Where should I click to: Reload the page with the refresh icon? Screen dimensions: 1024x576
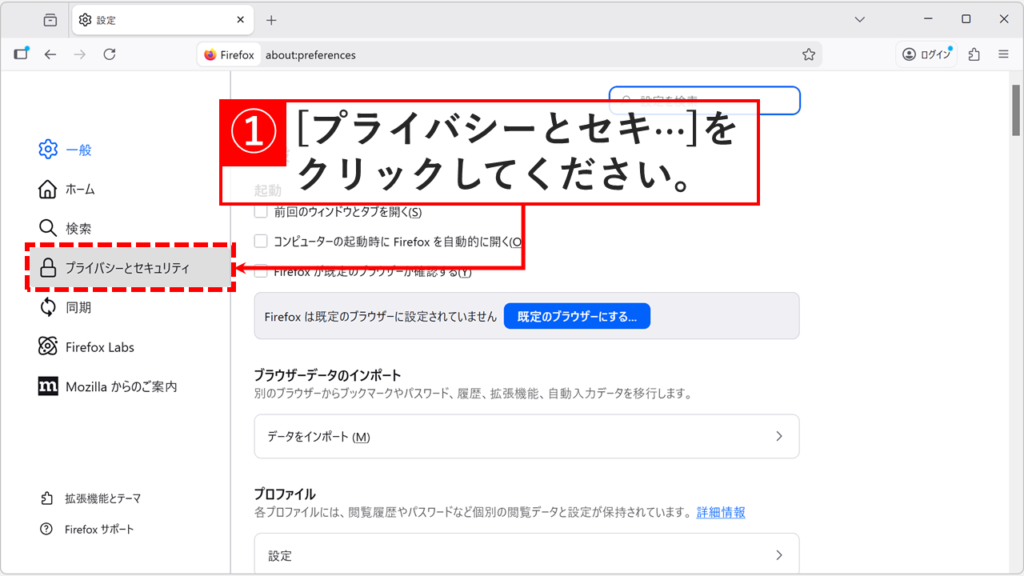pyautogui.click(x=110, y=55)
